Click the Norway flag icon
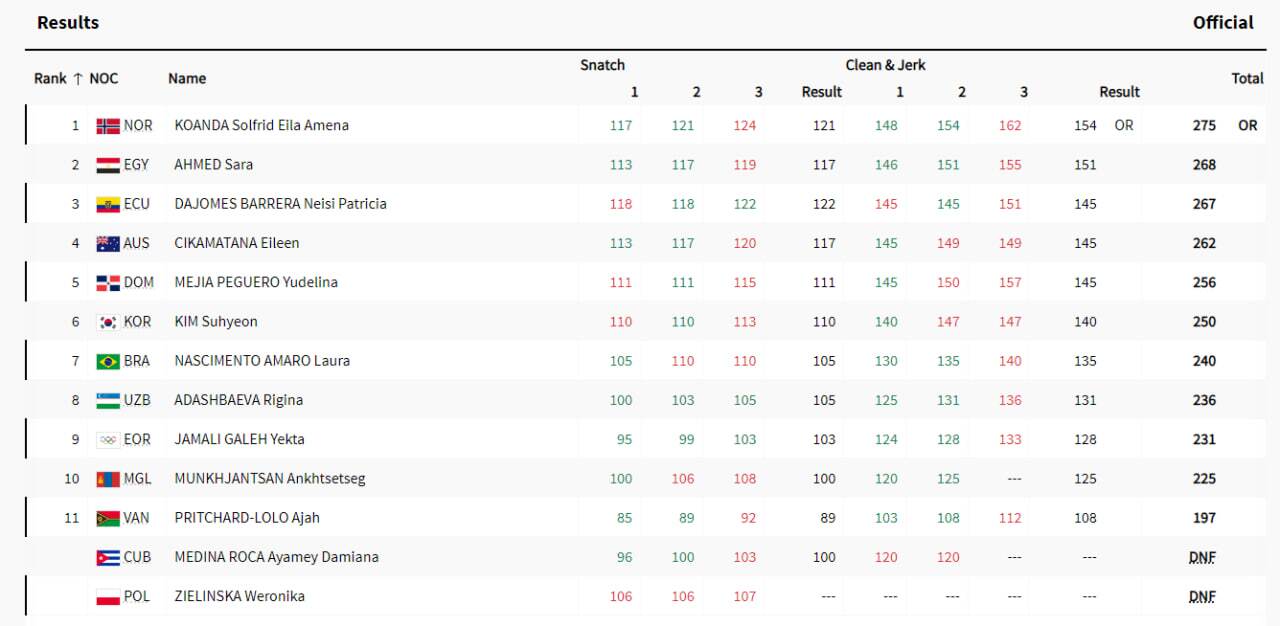Image resolution: width=1280 pixels, height=626 pixels. point(108,126)
